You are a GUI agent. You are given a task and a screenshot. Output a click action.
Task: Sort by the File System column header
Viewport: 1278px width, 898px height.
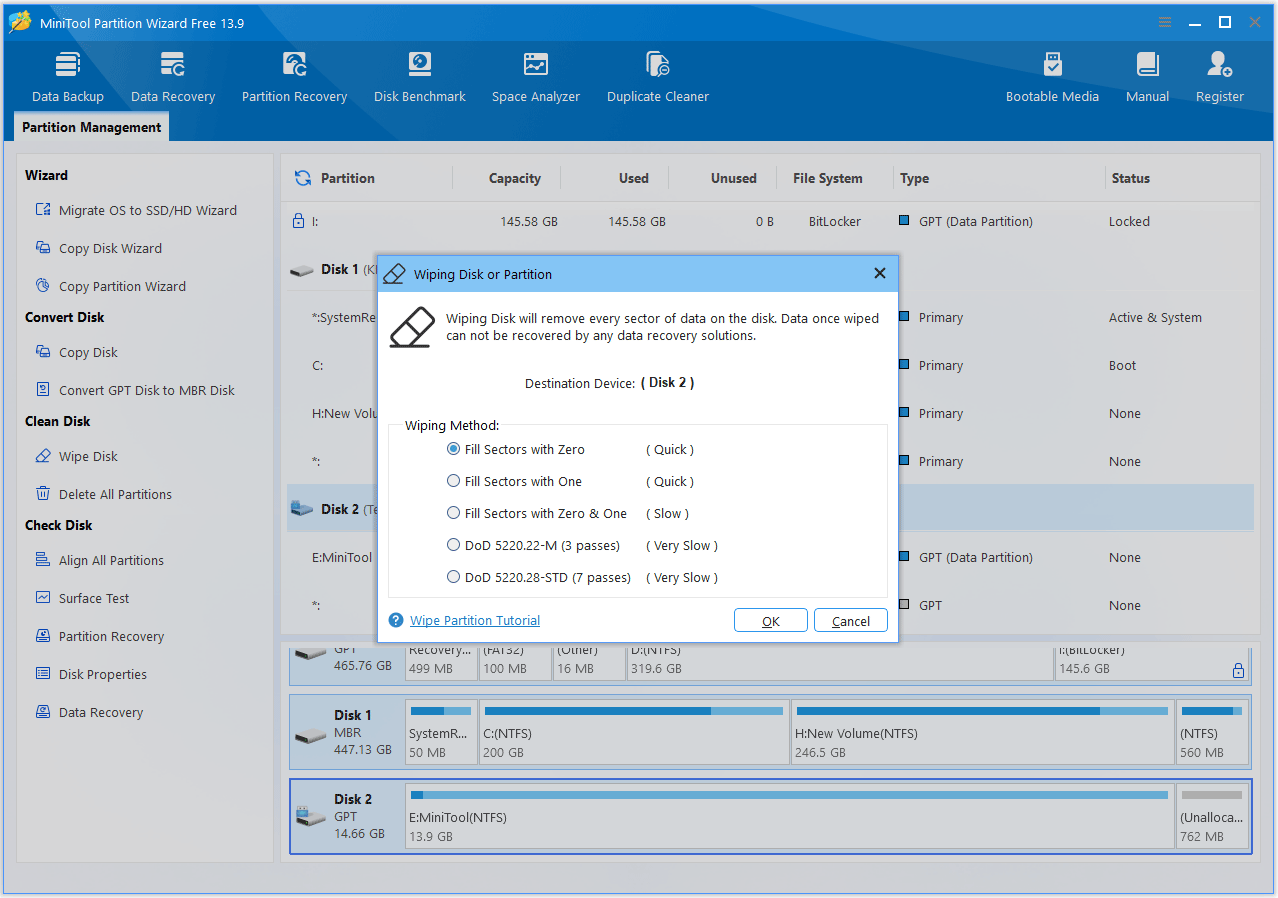click(828, 178)
